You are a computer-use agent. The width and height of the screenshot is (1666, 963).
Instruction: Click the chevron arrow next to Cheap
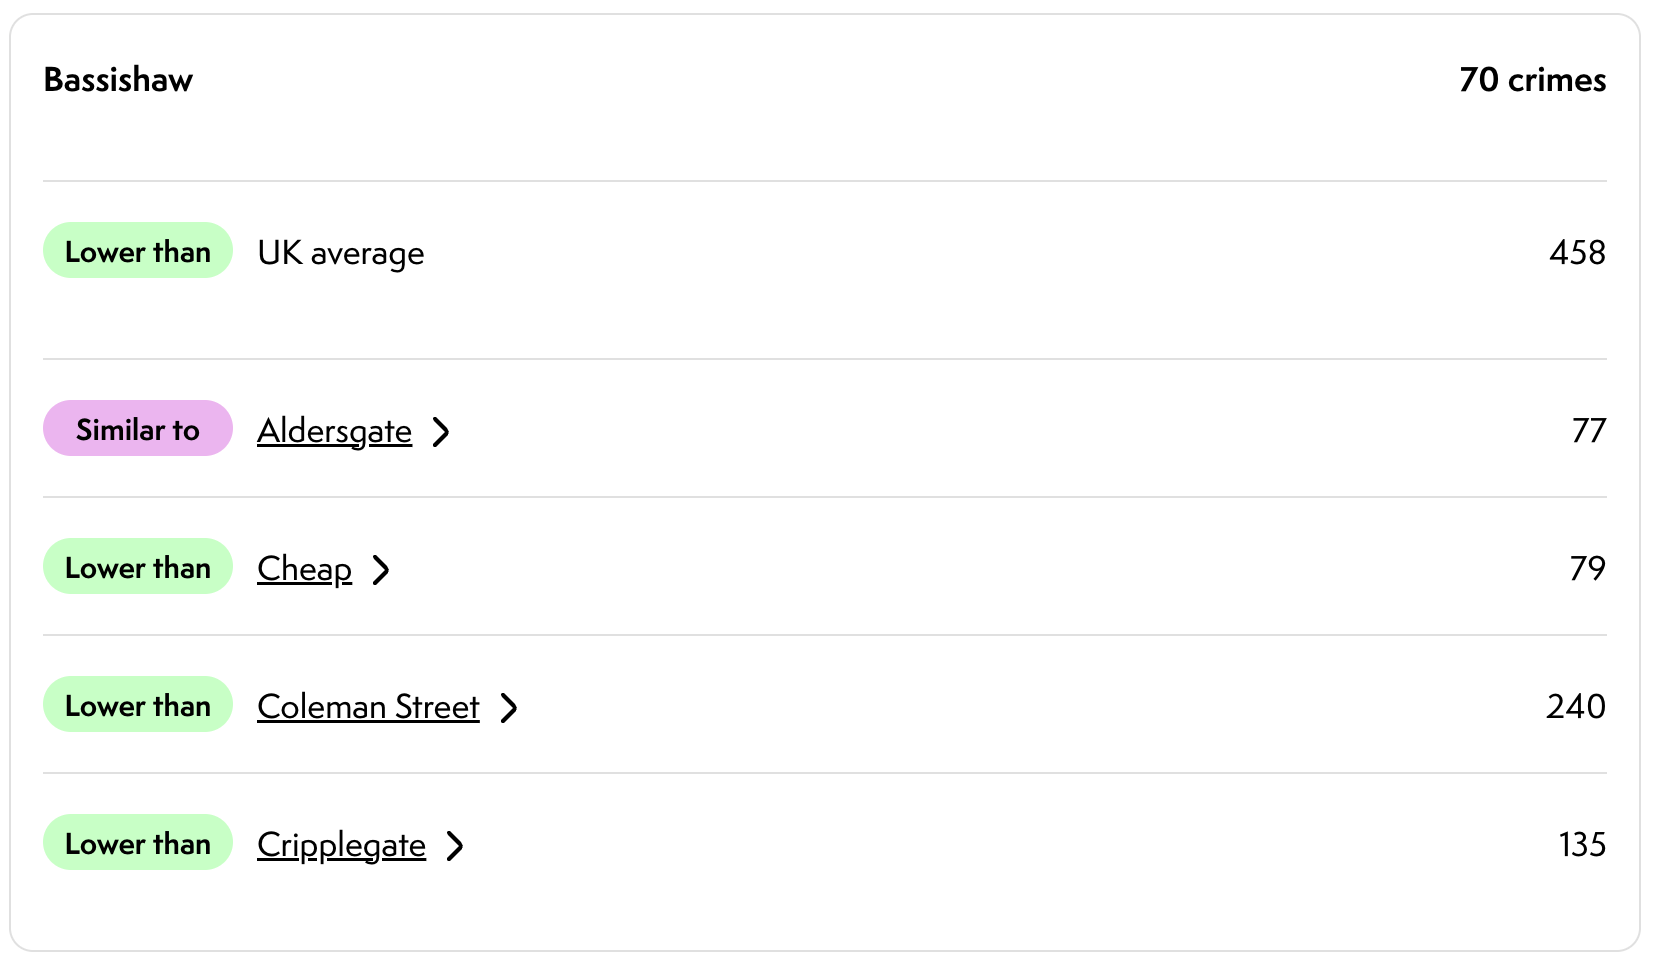[381, 570]
